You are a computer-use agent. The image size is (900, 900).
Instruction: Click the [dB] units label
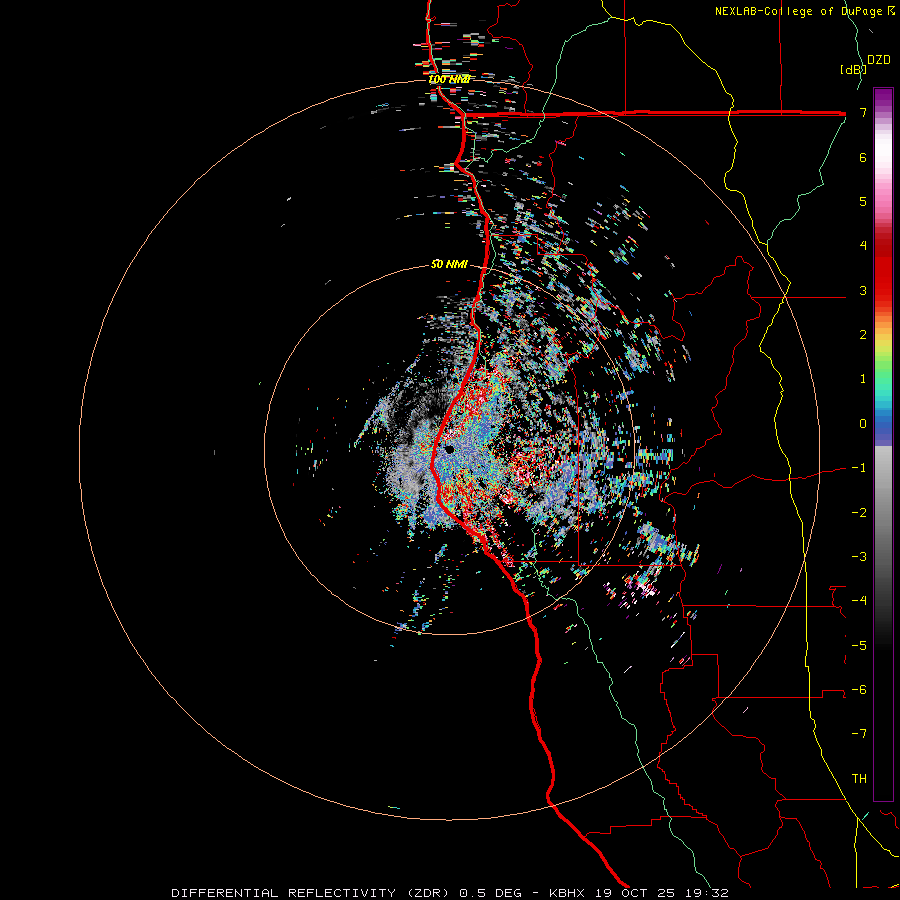click(853, 69)
